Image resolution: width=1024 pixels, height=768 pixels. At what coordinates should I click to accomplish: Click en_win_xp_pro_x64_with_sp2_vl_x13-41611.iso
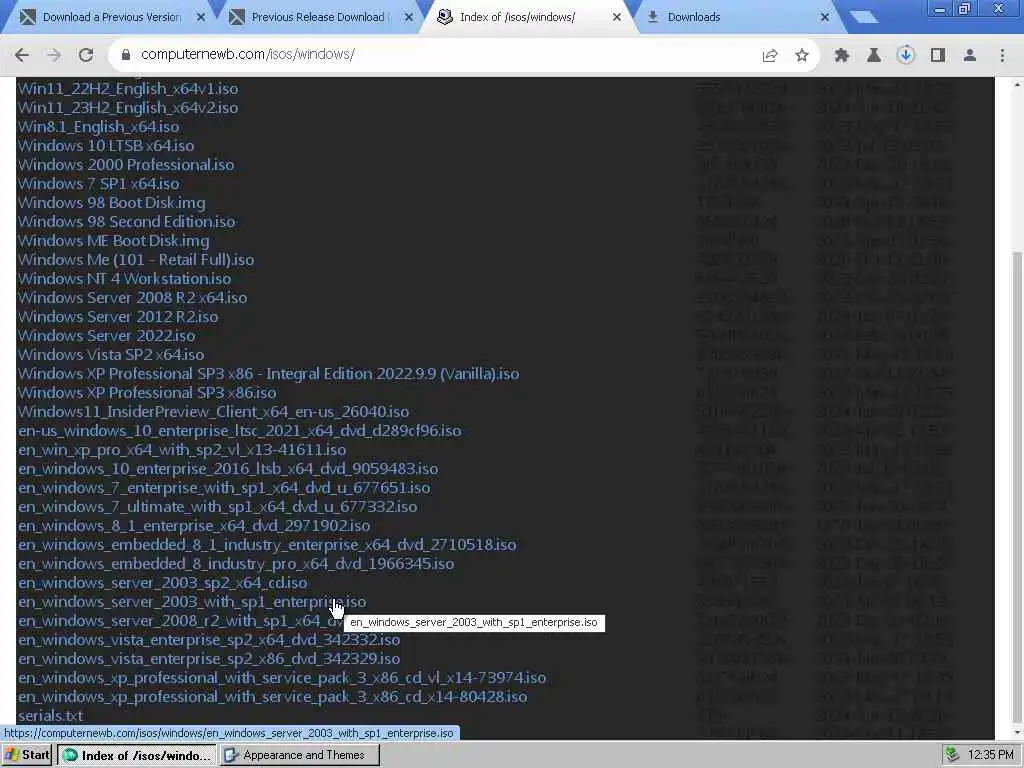[182, 450]
